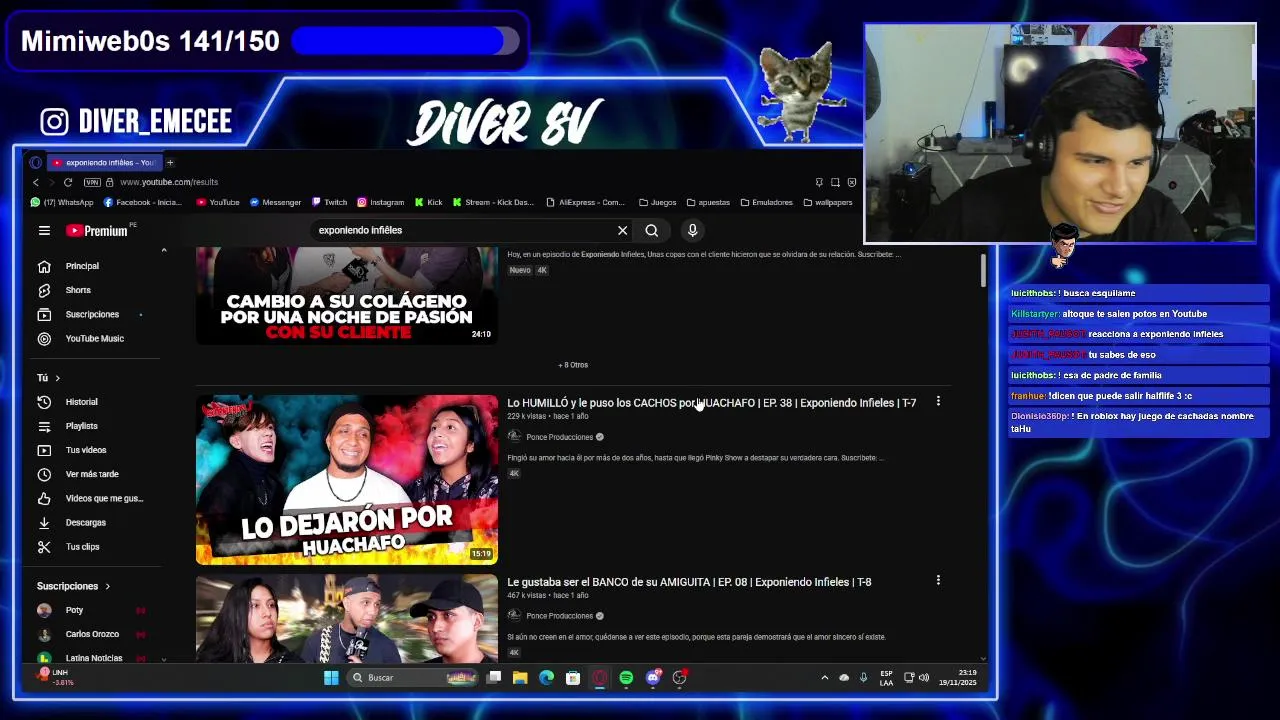Open the Juegos bookmarks folder
Image resolution: width=1280 pixels, height=720 pixels.
click(x=657, y=202)
